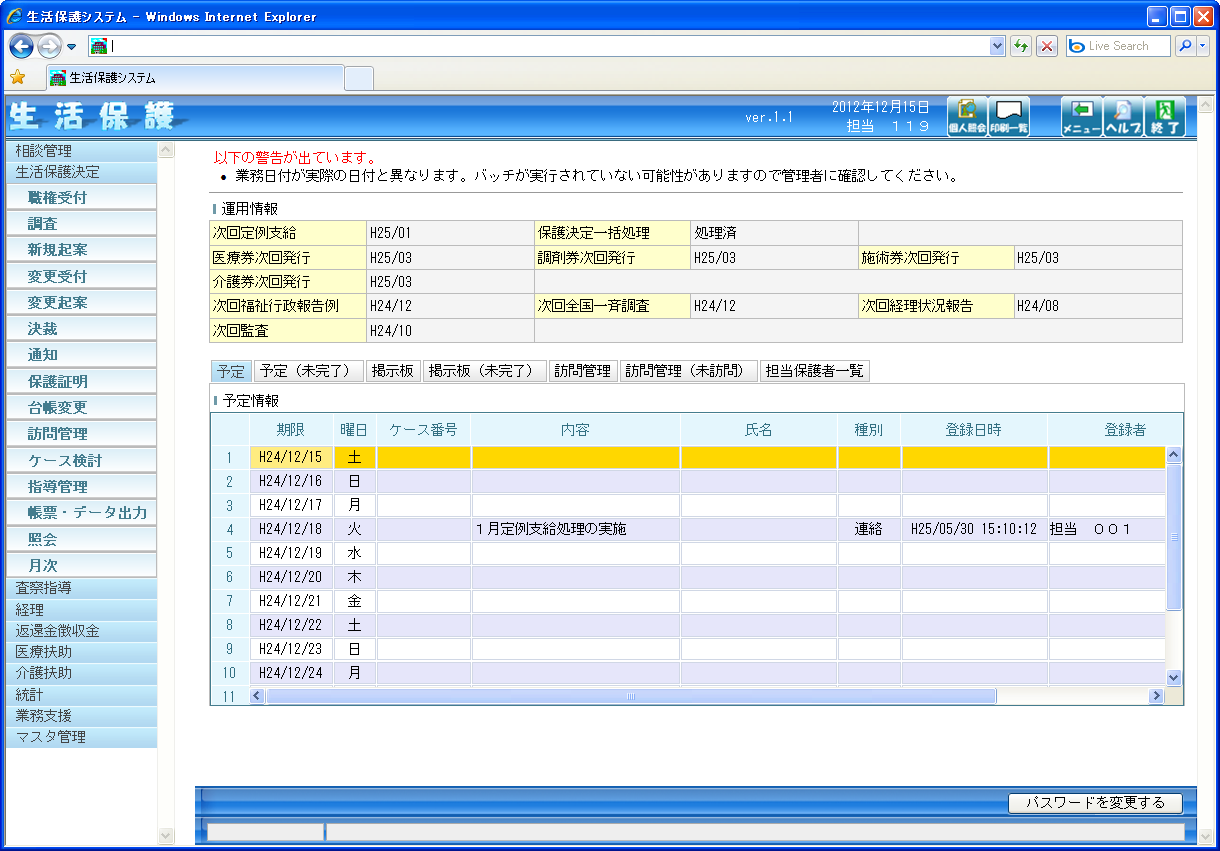Expand the 統計 sidebar section
Screen dimensions: 1220x851
click(81, 695)
